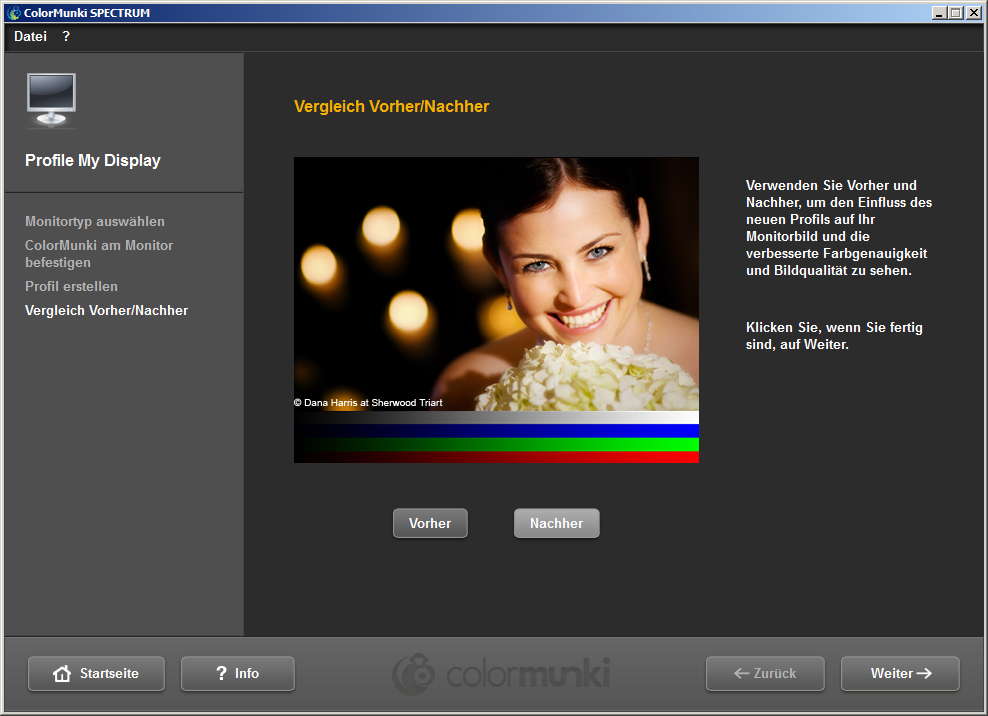Screen dimensions: 988x716
Task: Click the green gradient bar
Action: coord(496,444)
